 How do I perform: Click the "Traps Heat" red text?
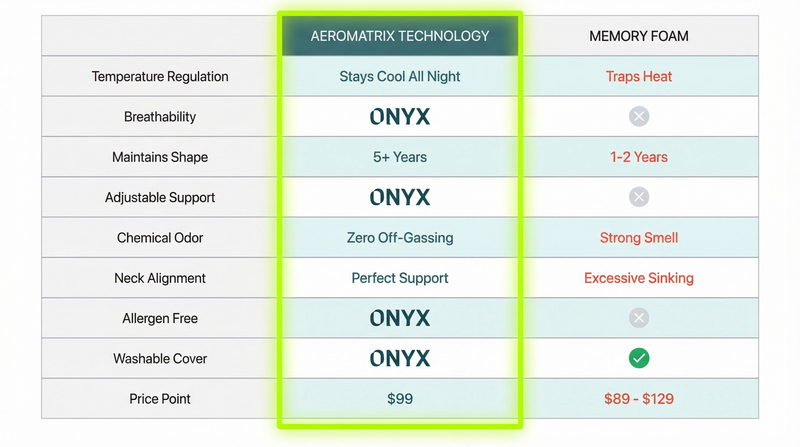[639, 77]
